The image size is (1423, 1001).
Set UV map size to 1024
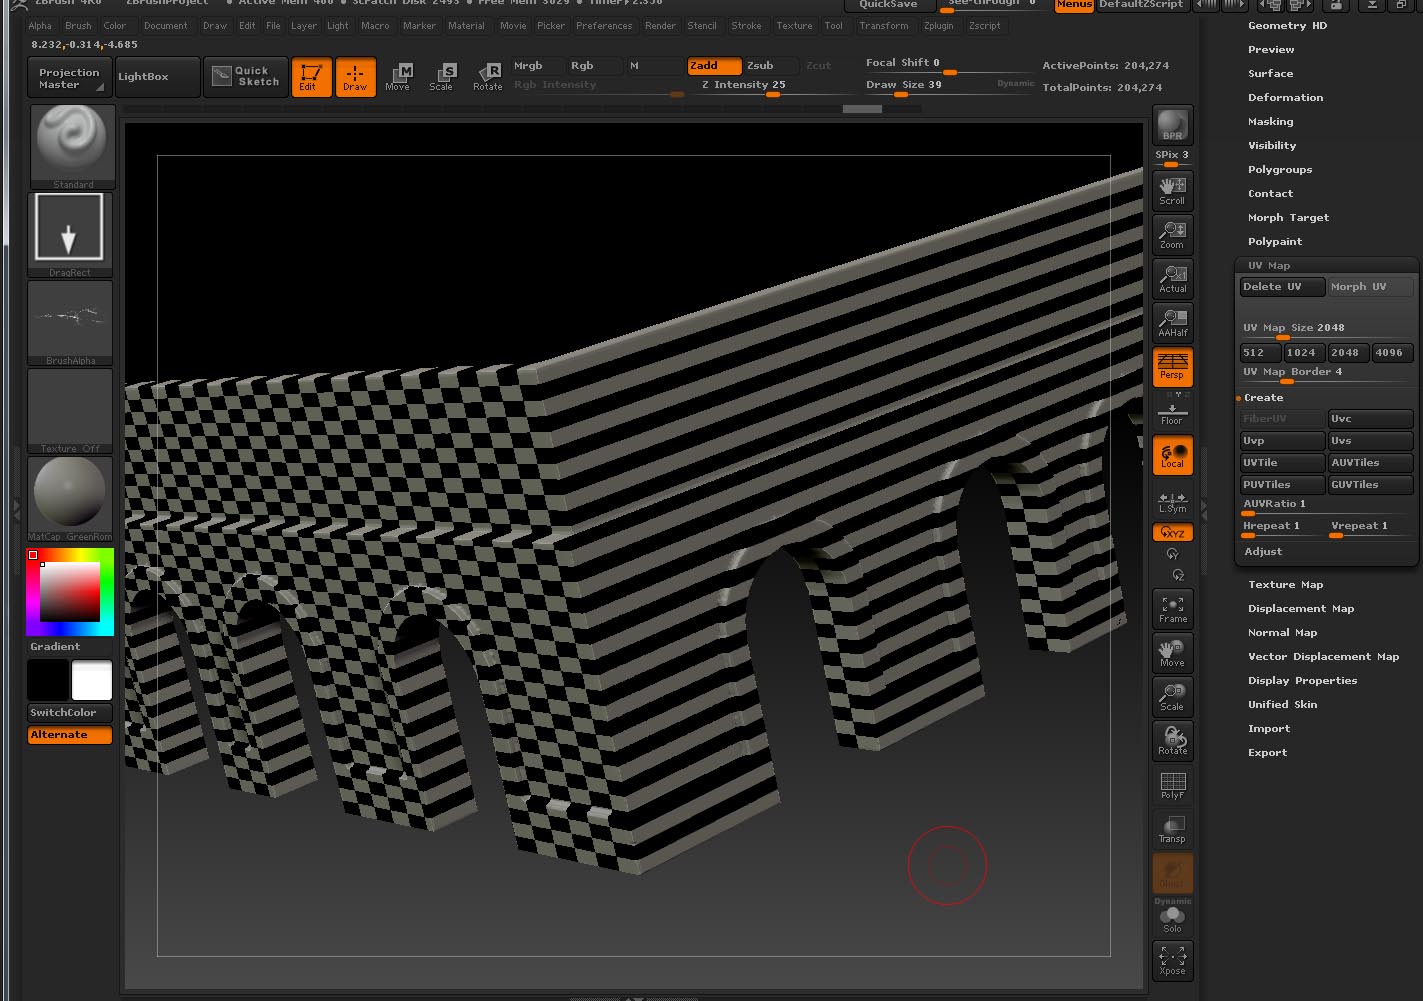coord(1304,353)
